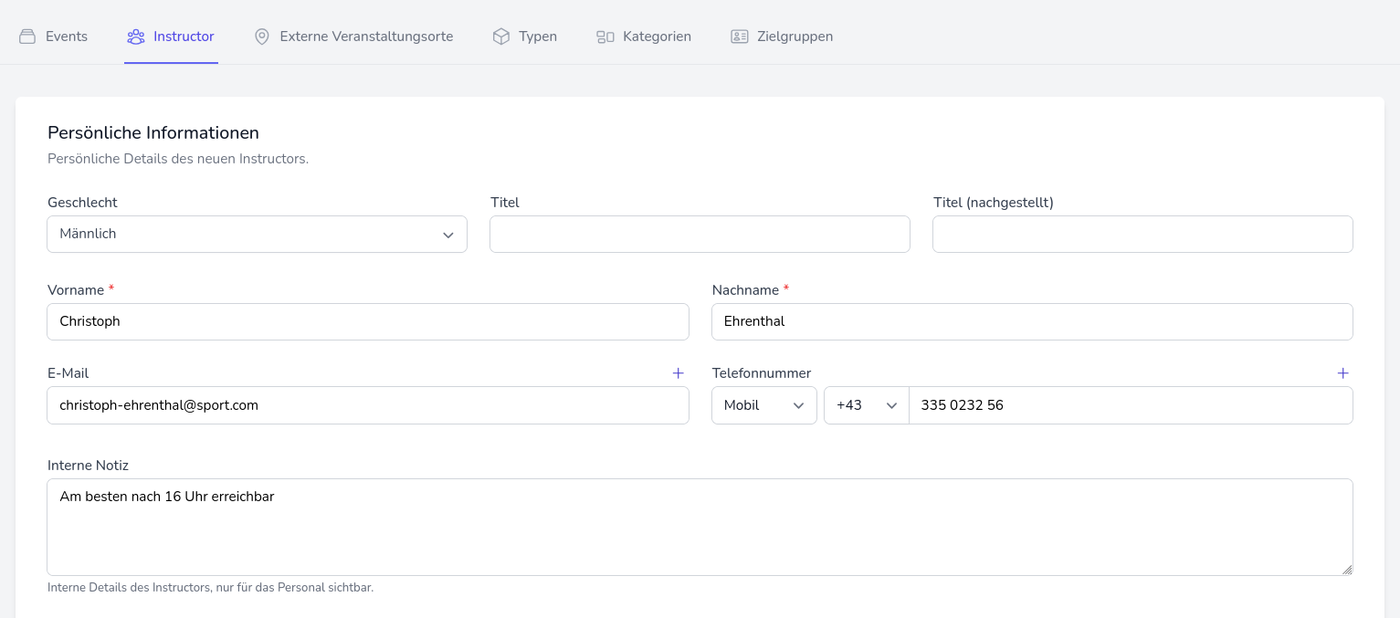This screenshot has height=618, width=1400.
Task: Click the location pin icon
Action: [262, 37]
